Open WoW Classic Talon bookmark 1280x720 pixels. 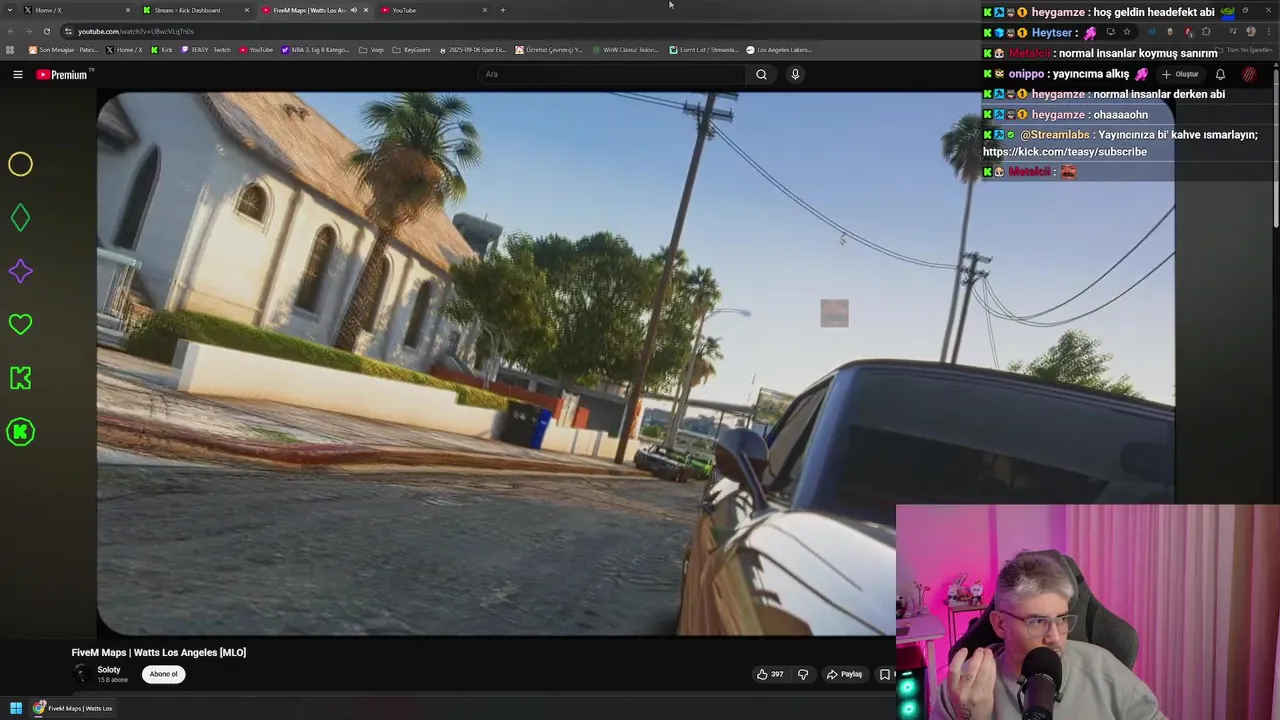tap(625, 50)
